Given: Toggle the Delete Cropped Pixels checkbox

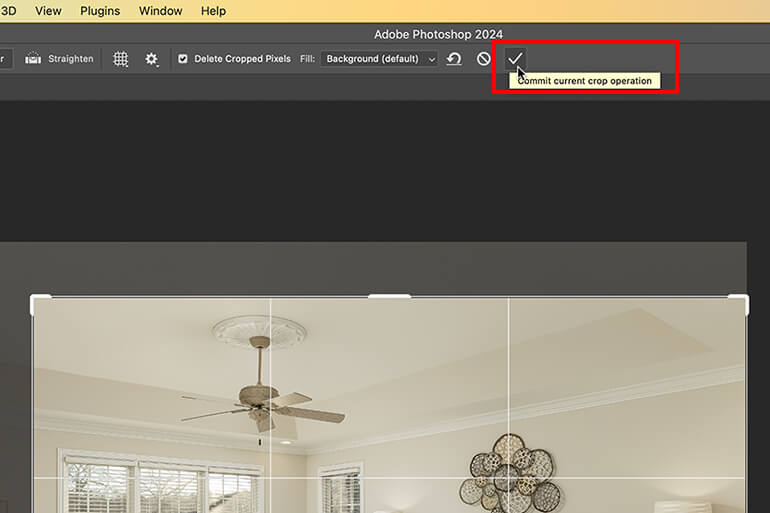Looking at the screenshot, I should click(183, 59).
